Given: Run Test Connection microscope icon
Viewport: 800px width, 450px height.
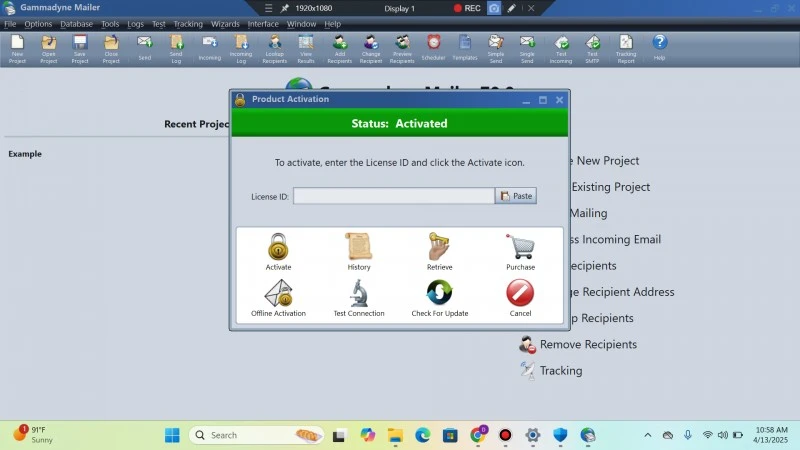Looking at the screenshot, I should pyautogui.click(x=358, y=294).
